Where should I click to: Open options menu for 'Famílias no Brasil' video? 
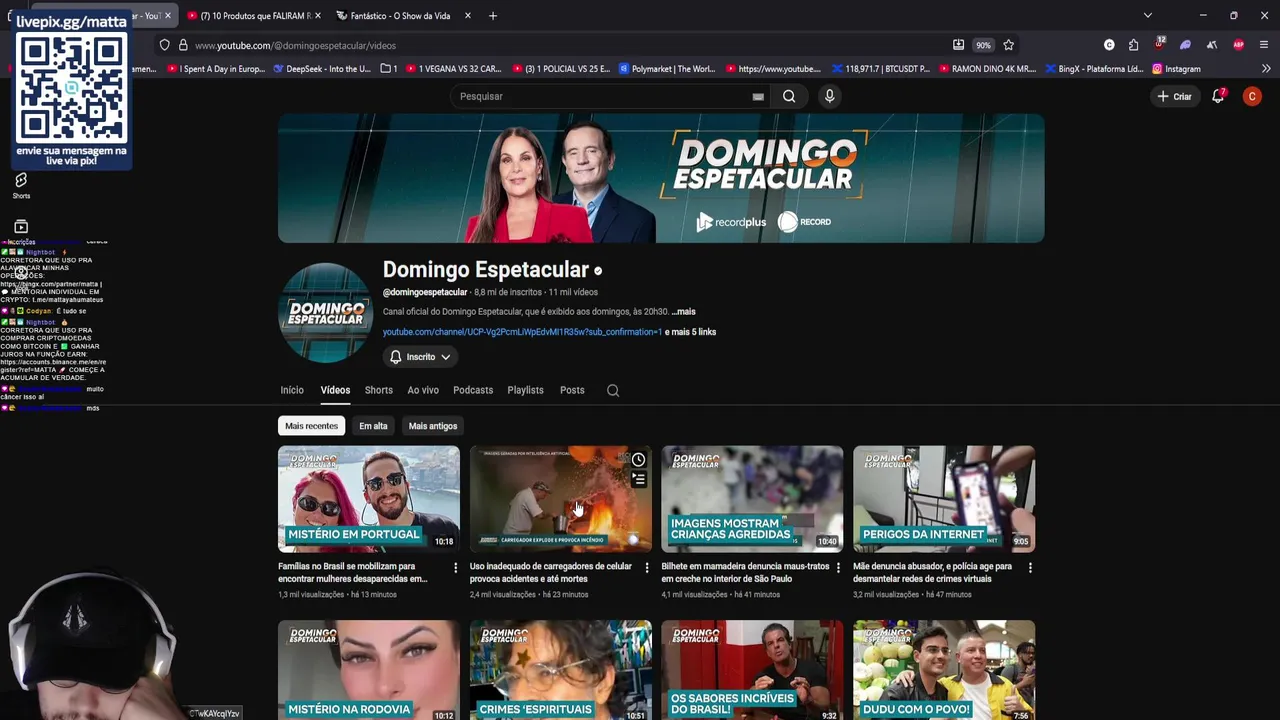point(455,568)
